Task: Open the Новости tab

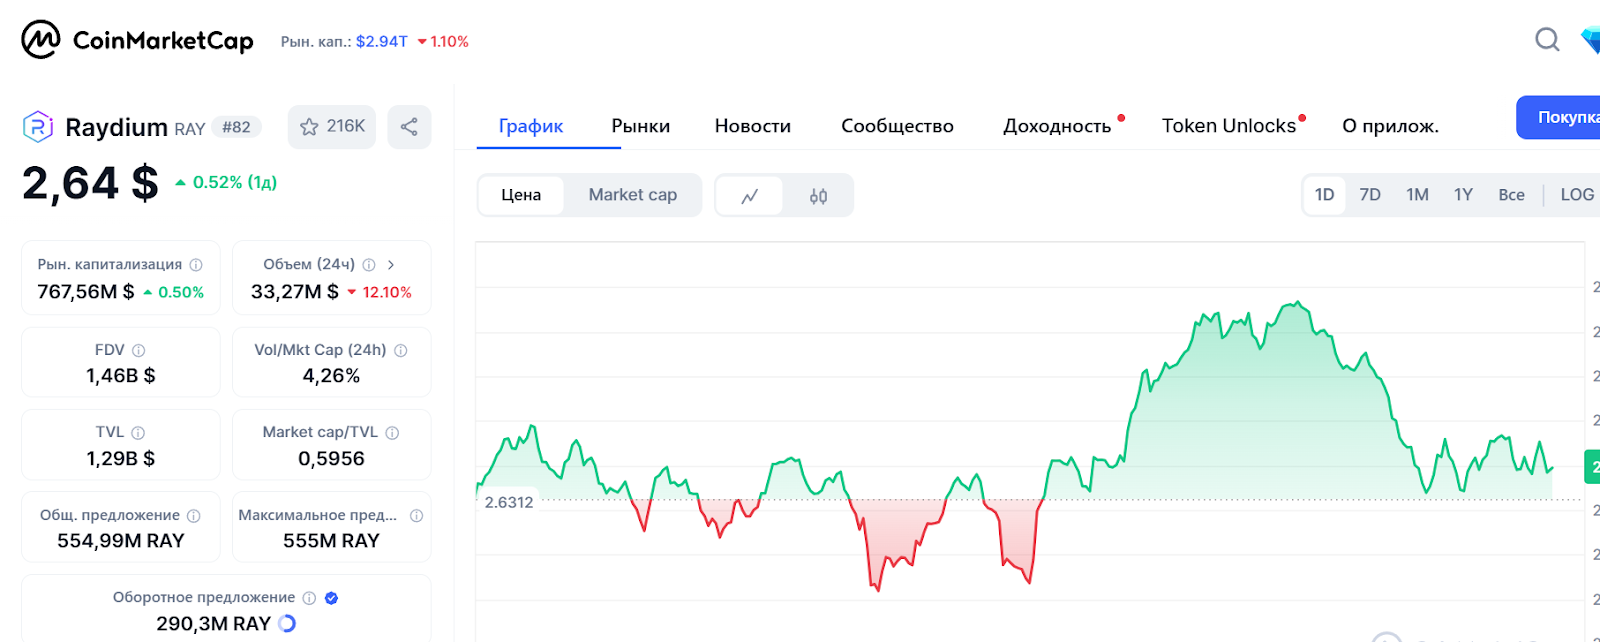Action: click(x=753, y=126)
